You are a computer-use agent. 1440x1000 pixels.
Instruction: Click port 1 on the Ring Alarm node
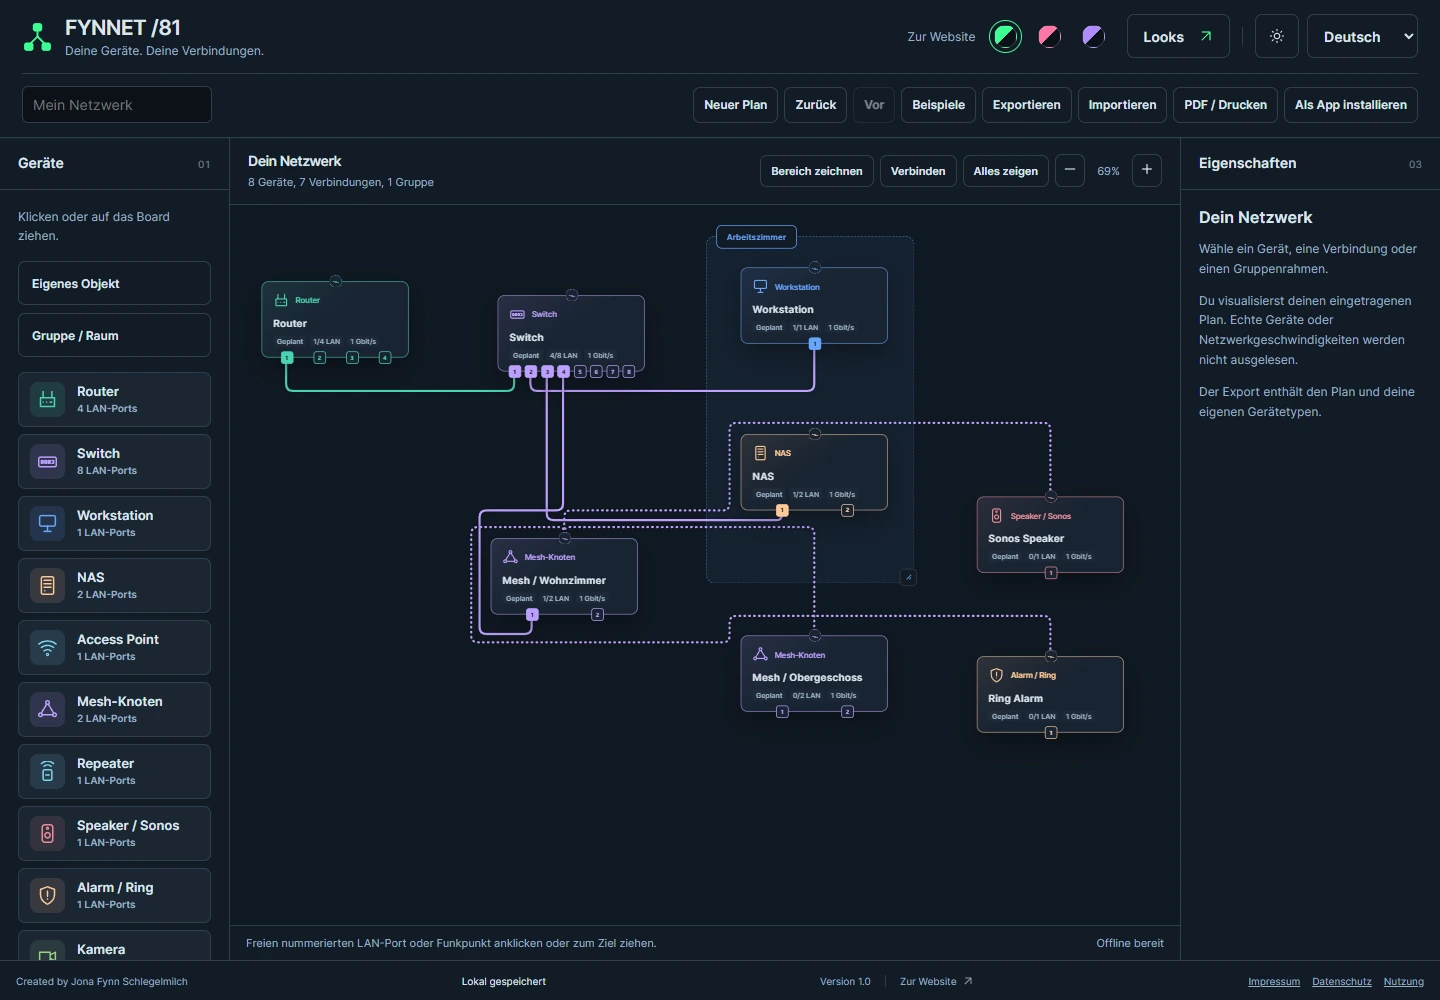pyautogui.click(x=1051, y=733)
